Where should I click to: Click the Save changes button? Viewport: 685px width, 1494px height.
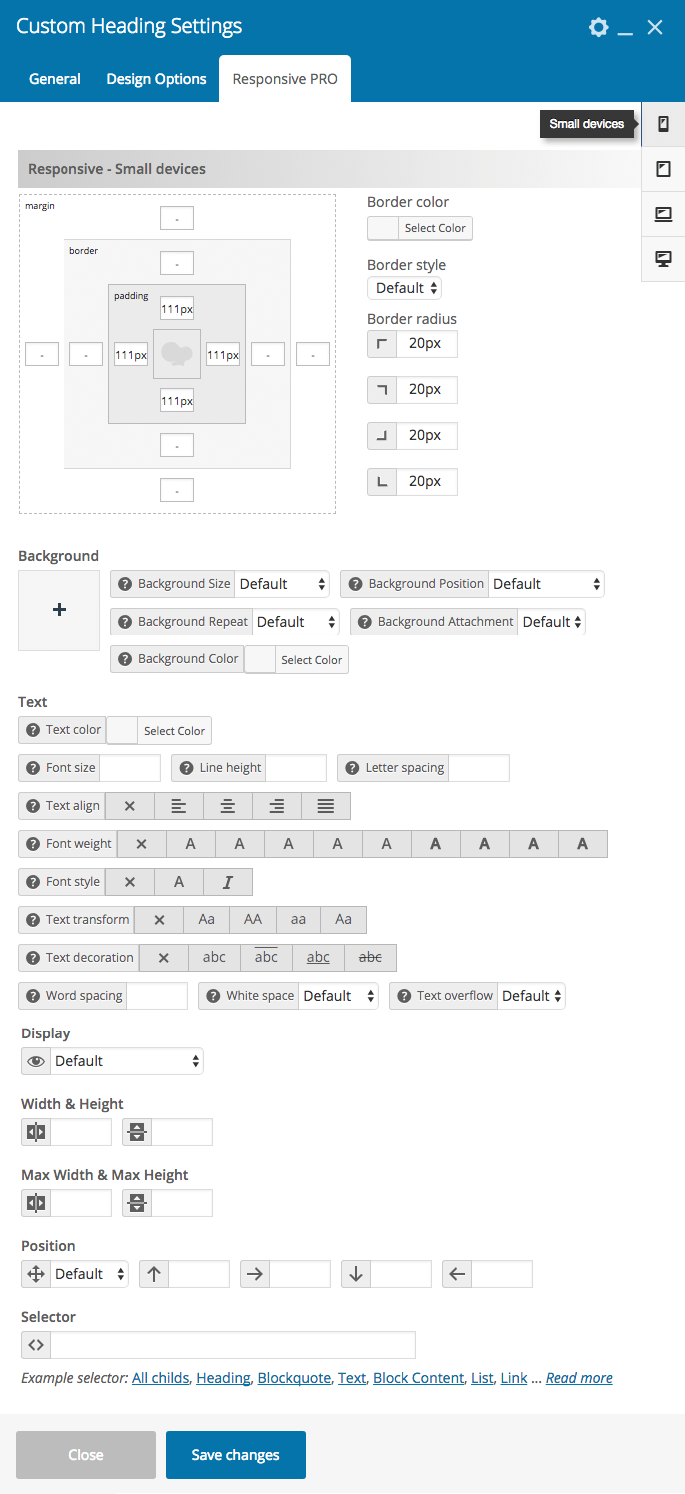(x=236, y=1455)
